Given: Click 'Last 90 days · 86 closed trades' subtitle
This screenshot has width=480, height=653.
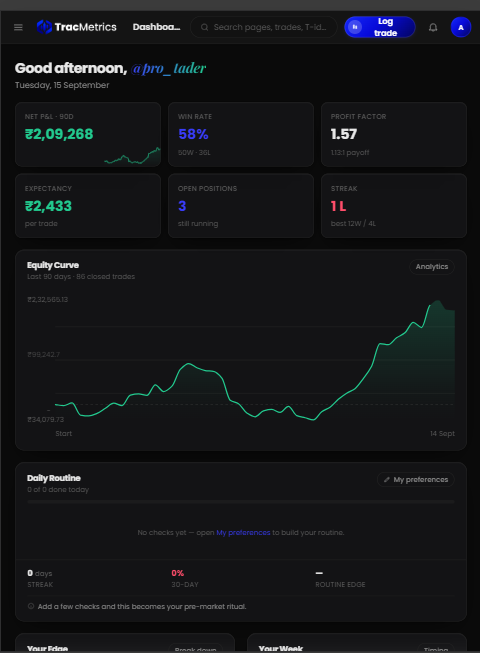Looking at the screenshot, I should tap(81, 277).
